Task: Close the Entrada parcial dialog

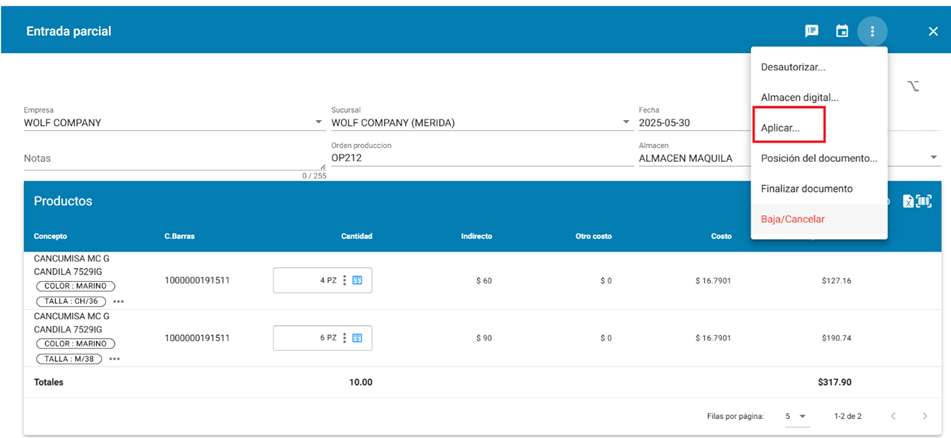Action: coord(933,32)
